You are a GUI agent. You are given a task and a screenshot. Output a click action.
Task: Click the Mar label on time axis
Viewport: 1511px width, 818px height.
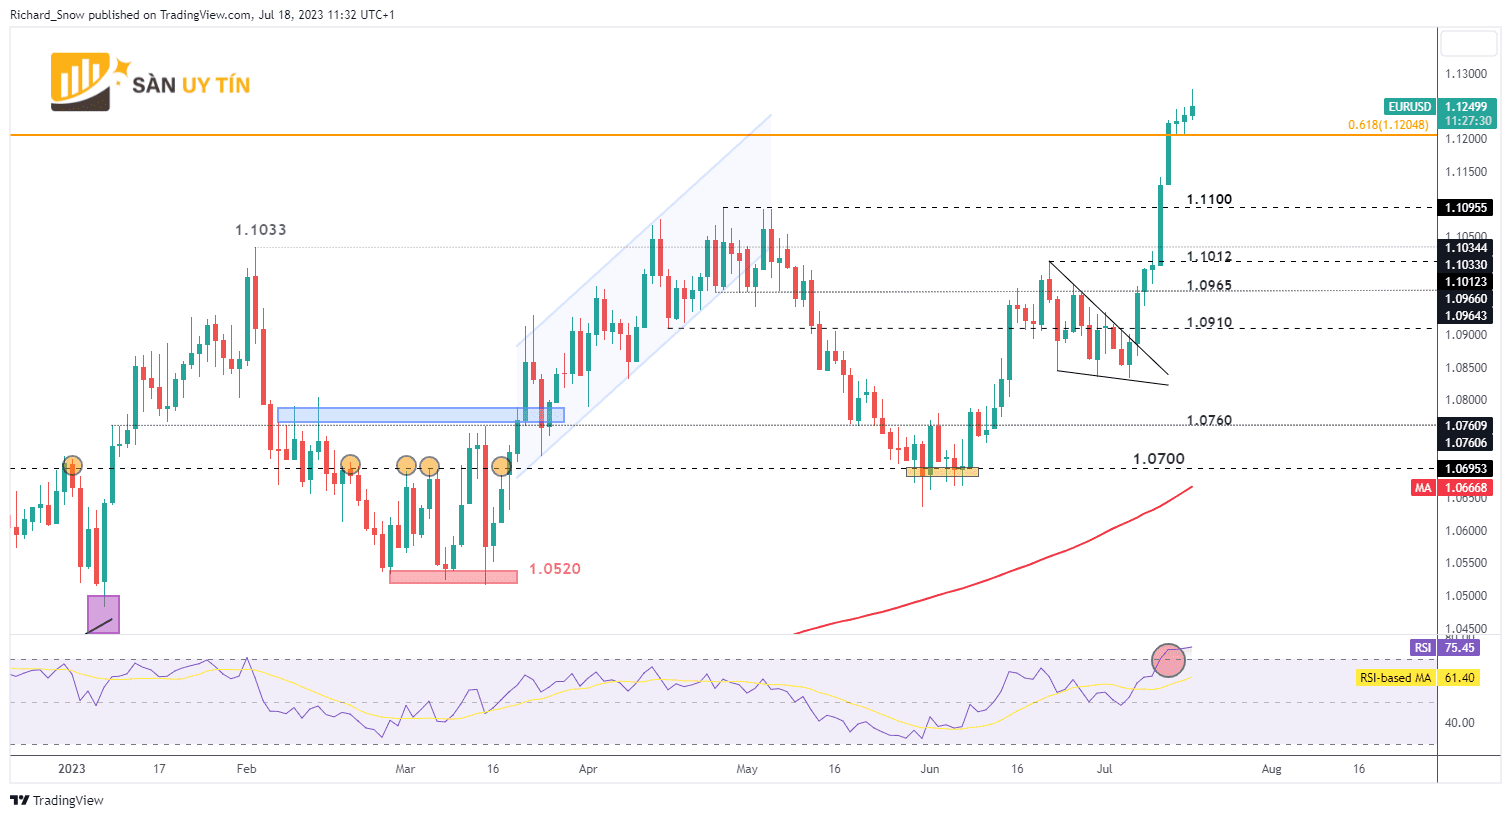405,769
